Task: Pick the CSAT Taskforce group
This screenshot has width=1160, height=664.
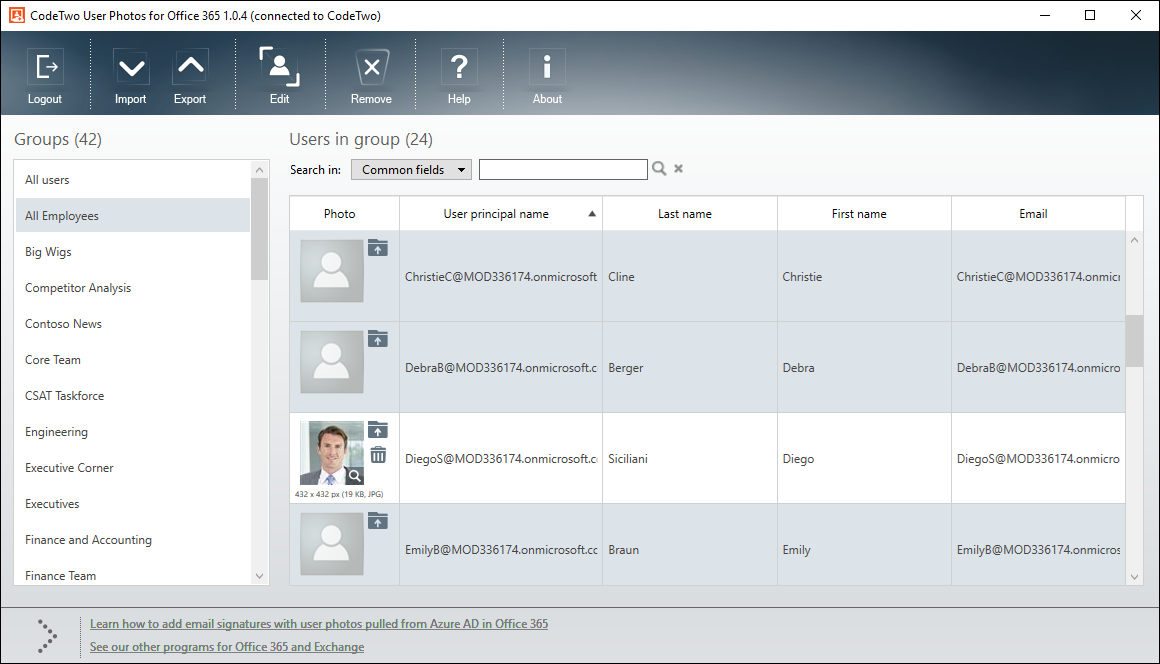Action: (133, 396)
